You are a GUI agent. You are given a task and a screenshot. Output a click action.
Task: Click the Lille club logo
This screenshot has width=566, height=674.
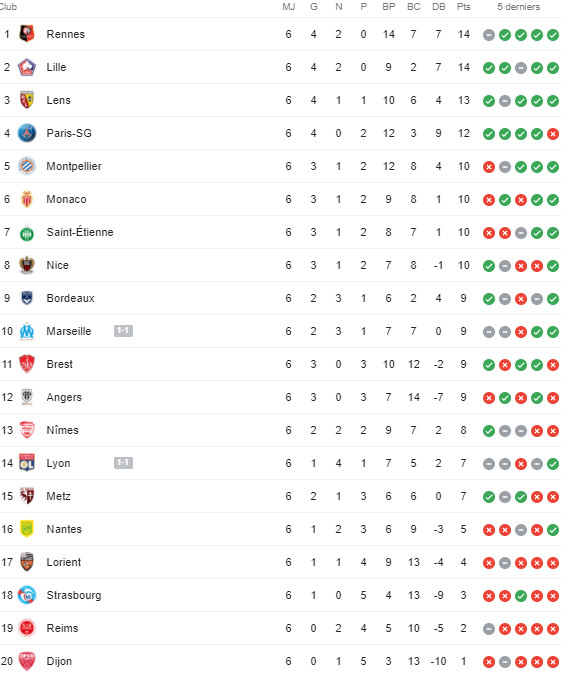[27, 67]
